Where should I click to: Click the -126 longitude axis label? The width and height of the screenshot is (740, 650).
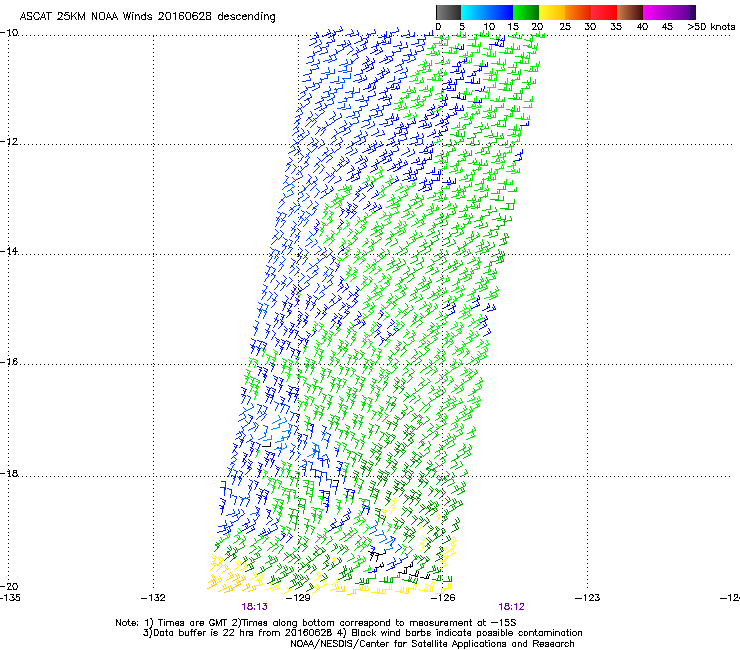[x=443, y=598]
